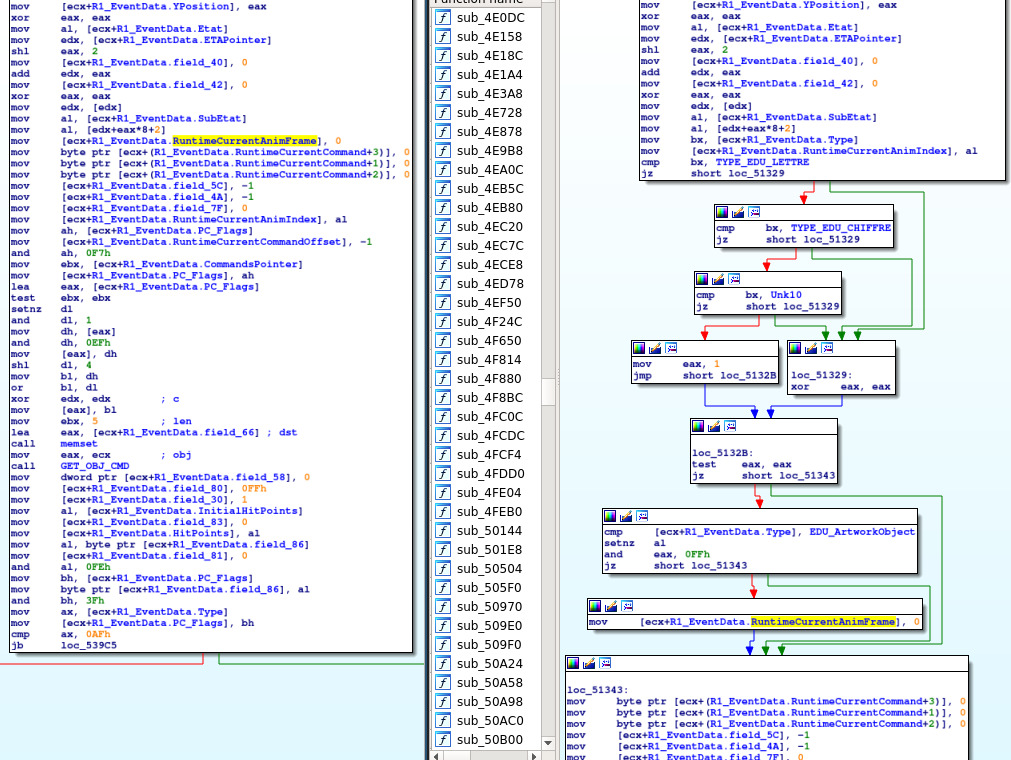
Task: Click the color icon on the EDU_ArtworkObject node
Action: [610, 516]
